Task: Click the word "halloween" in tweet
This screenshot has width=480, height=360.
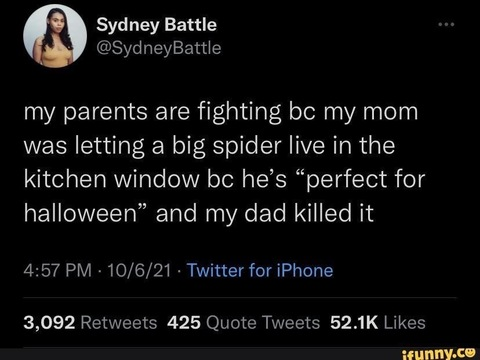Action: (x=81, y=213)
